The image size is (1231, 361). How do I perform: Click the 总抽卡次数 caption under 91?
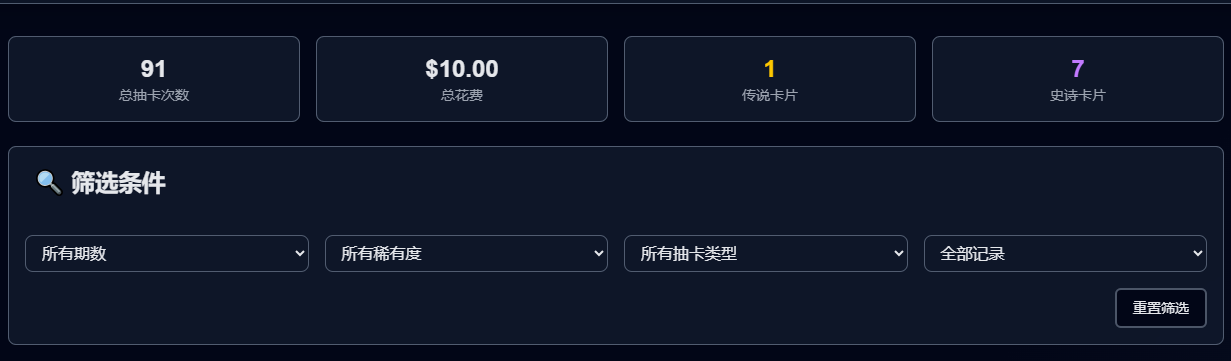(154, 96)
